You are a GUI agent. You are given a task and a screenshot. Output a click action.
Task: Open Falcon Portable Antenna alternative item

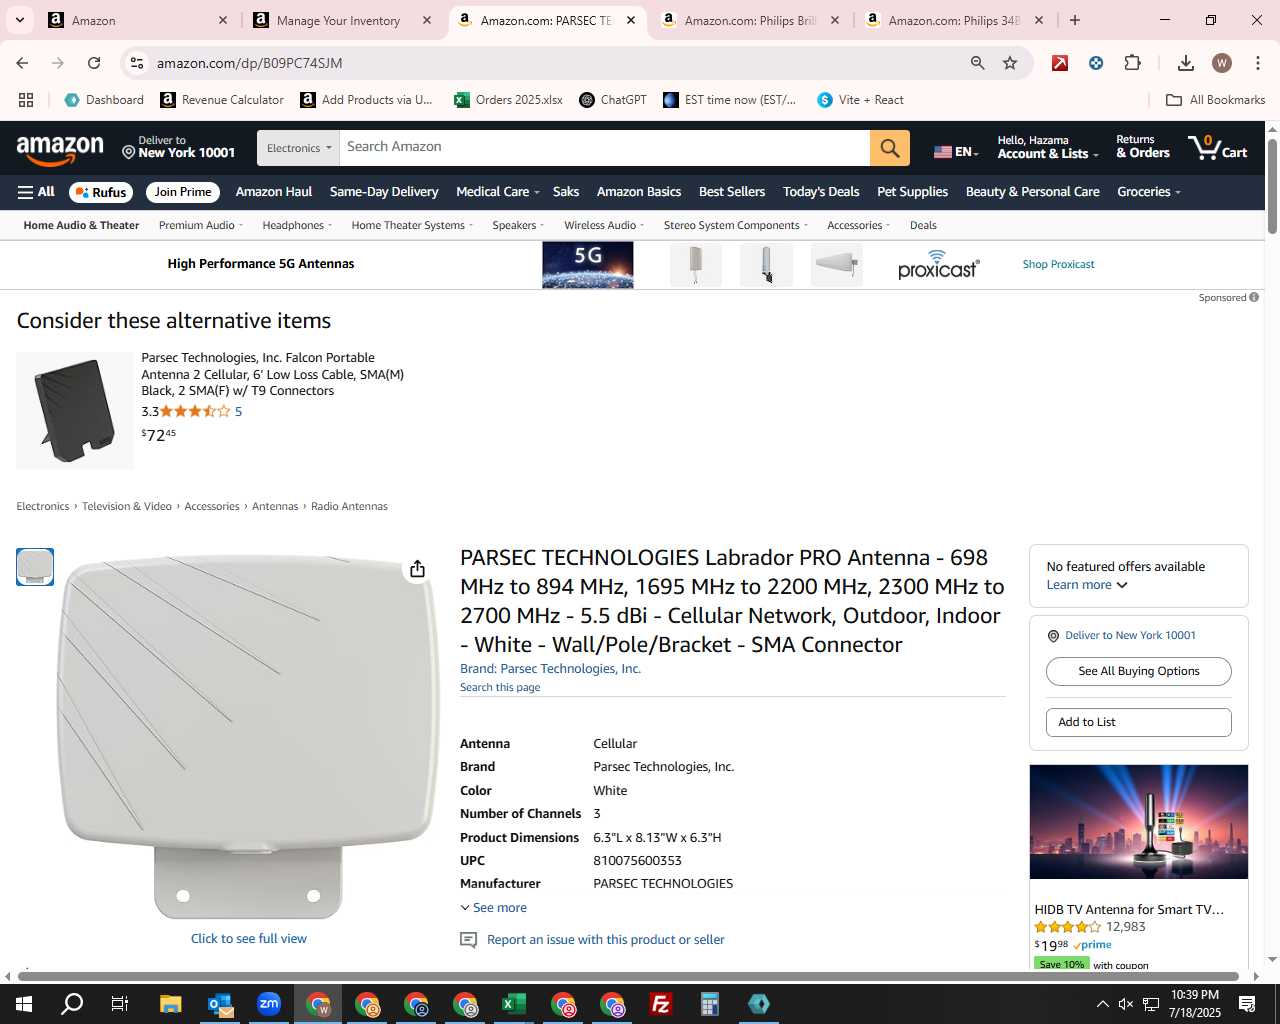click(x=272, y=374)
